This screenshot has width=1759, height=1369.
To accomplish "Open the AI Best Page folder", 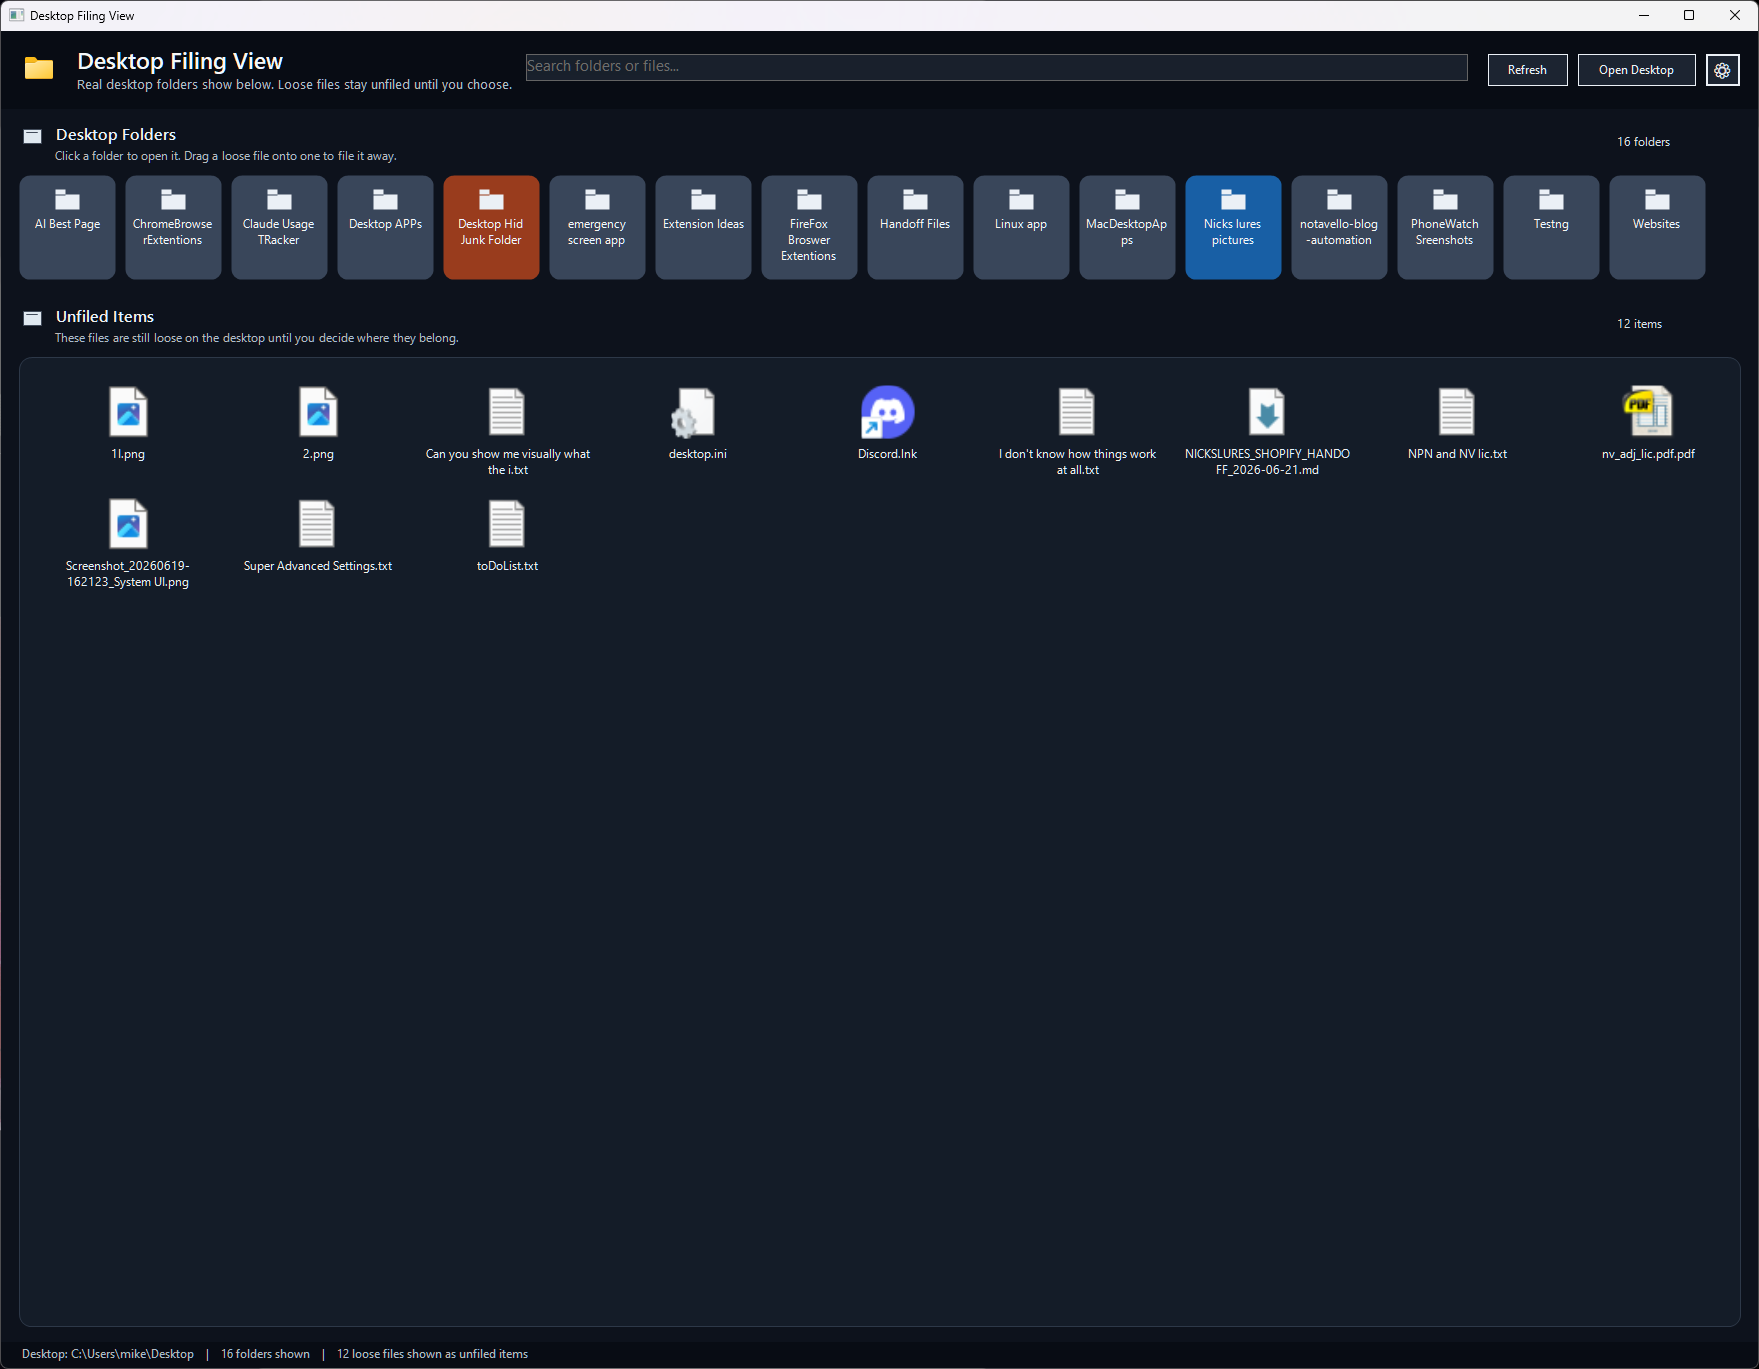I will 67,227.
